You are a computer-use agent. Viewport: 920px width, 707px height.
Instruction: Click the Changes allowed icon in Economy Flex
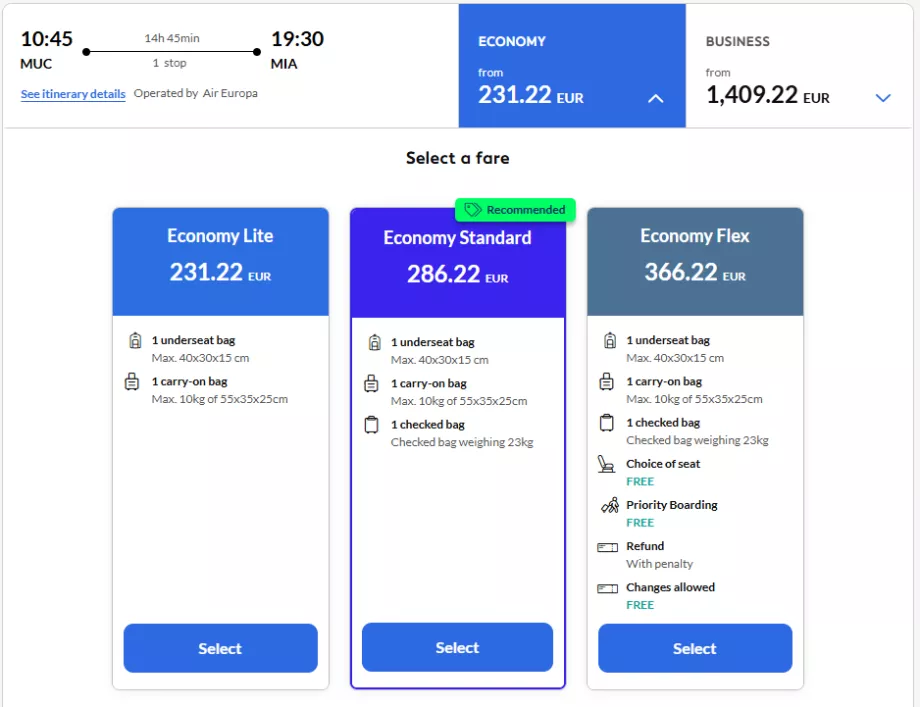608,588
